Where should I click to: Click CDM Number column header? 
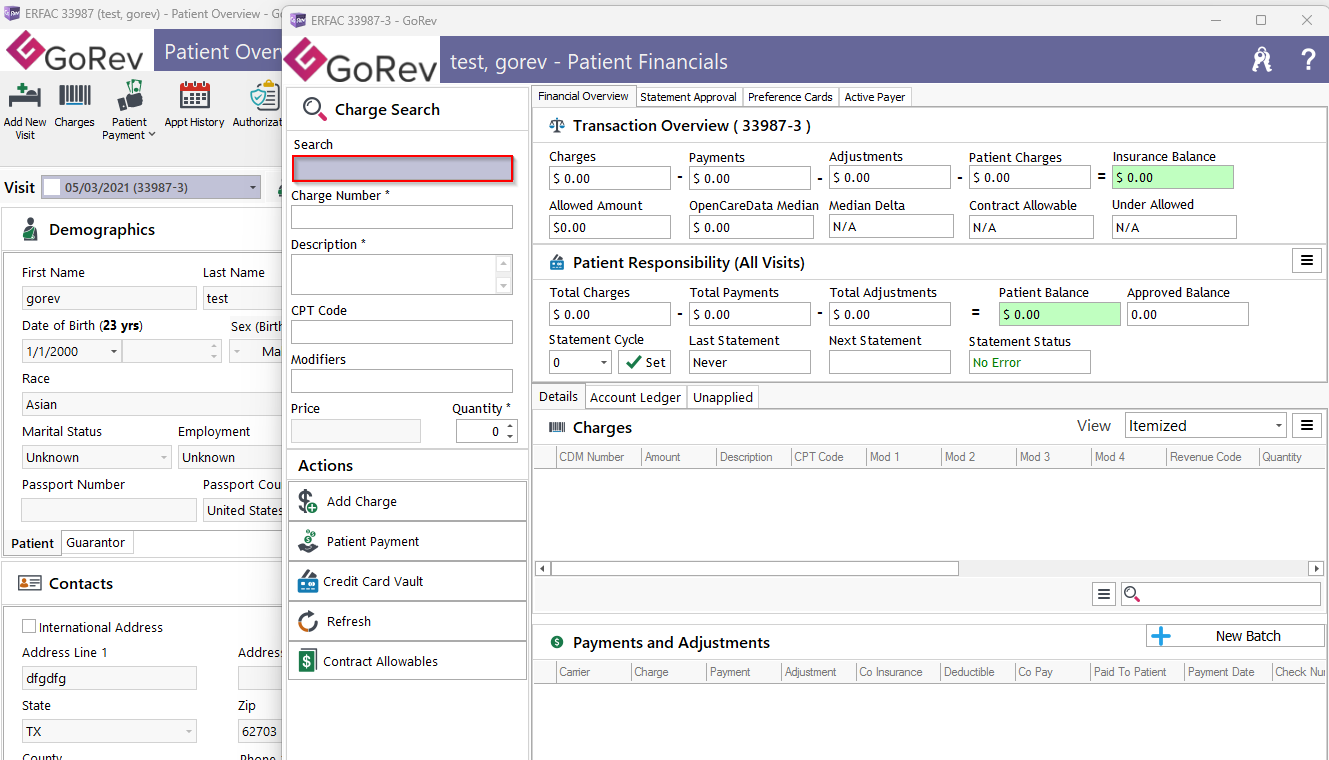point(591,457)
